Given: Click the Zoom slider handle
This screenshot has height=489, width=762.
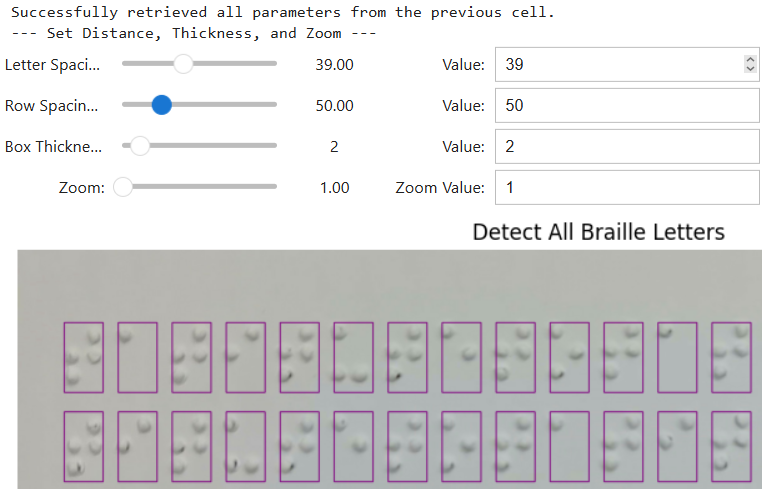Looking at the screenshot, I should coord(123,187).
